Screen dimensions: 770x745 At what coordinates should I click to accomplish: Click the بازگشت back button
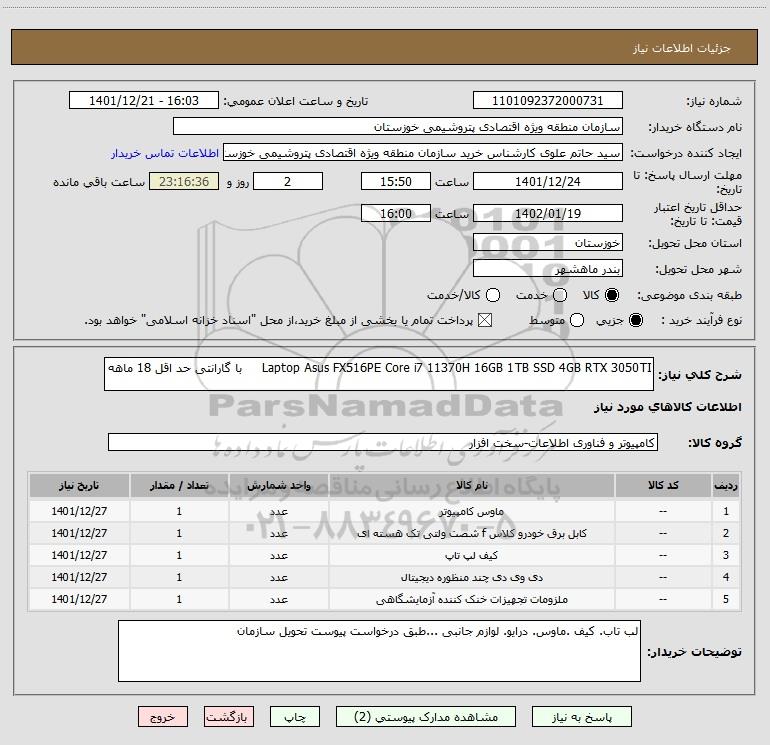pyautogui.click(x=229, y=717)
